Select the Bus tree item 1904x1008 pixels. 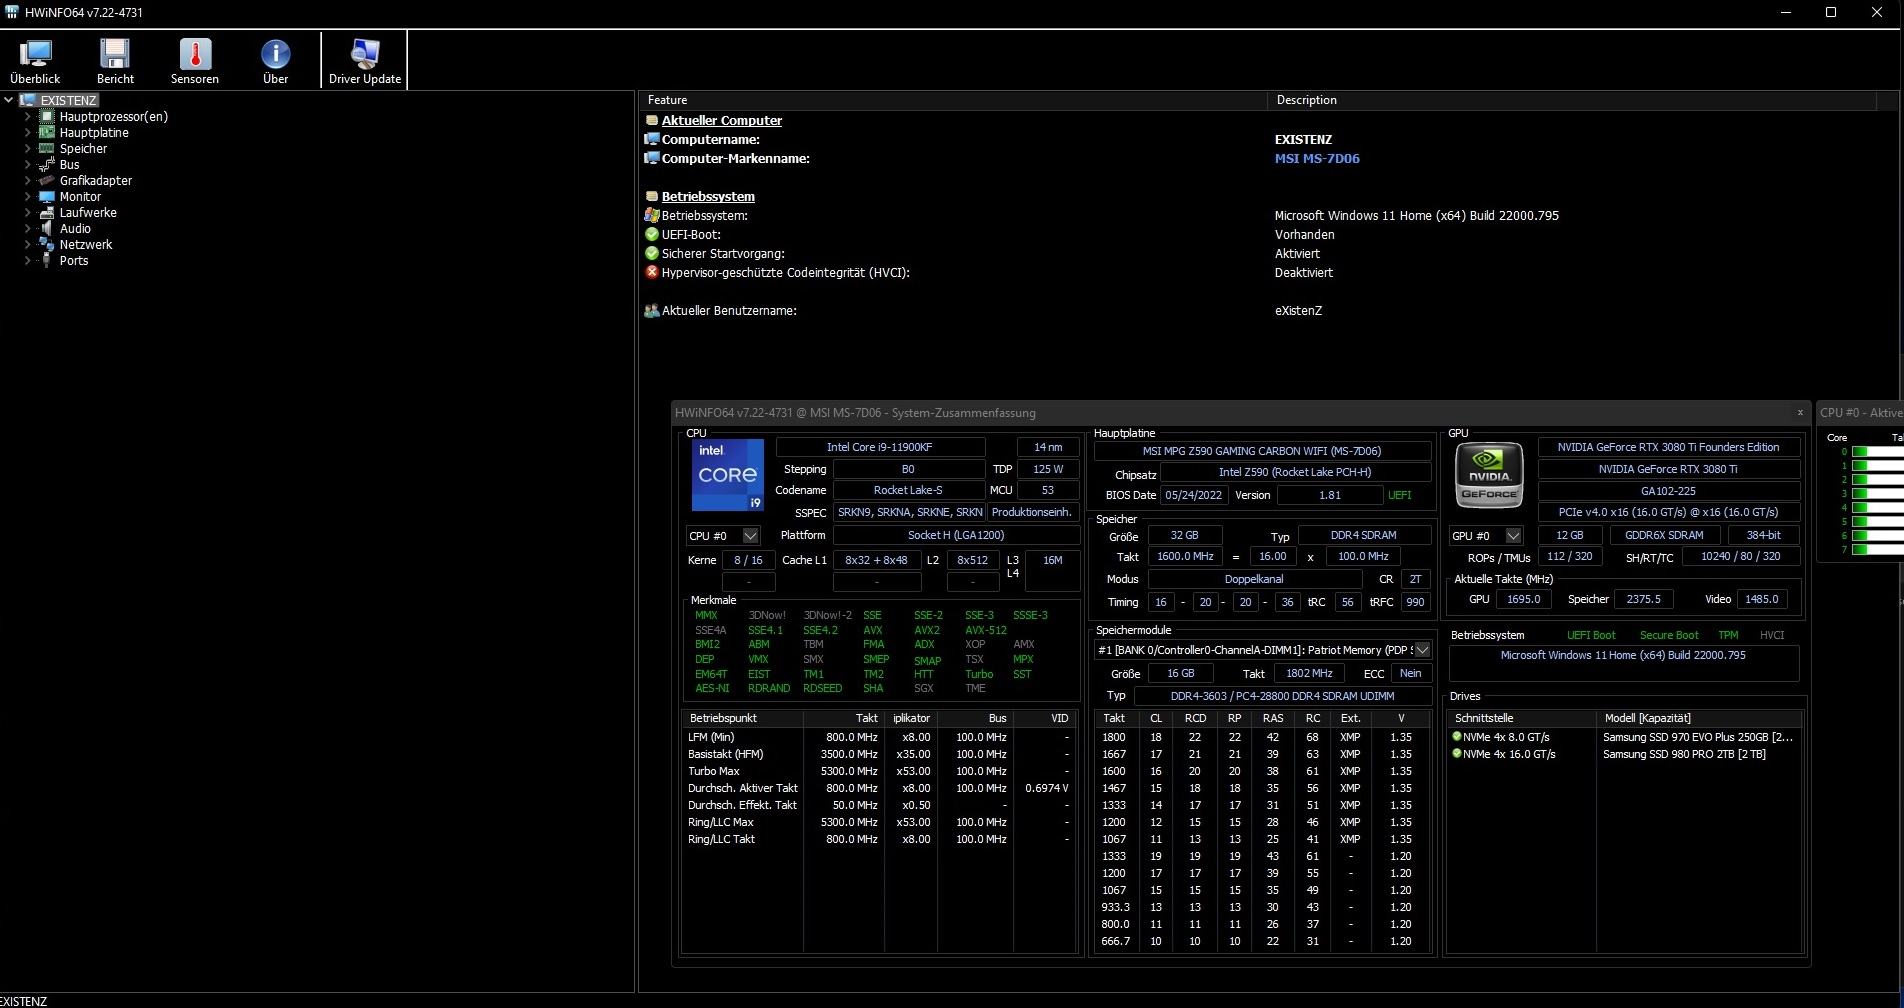tap(69, 165)
